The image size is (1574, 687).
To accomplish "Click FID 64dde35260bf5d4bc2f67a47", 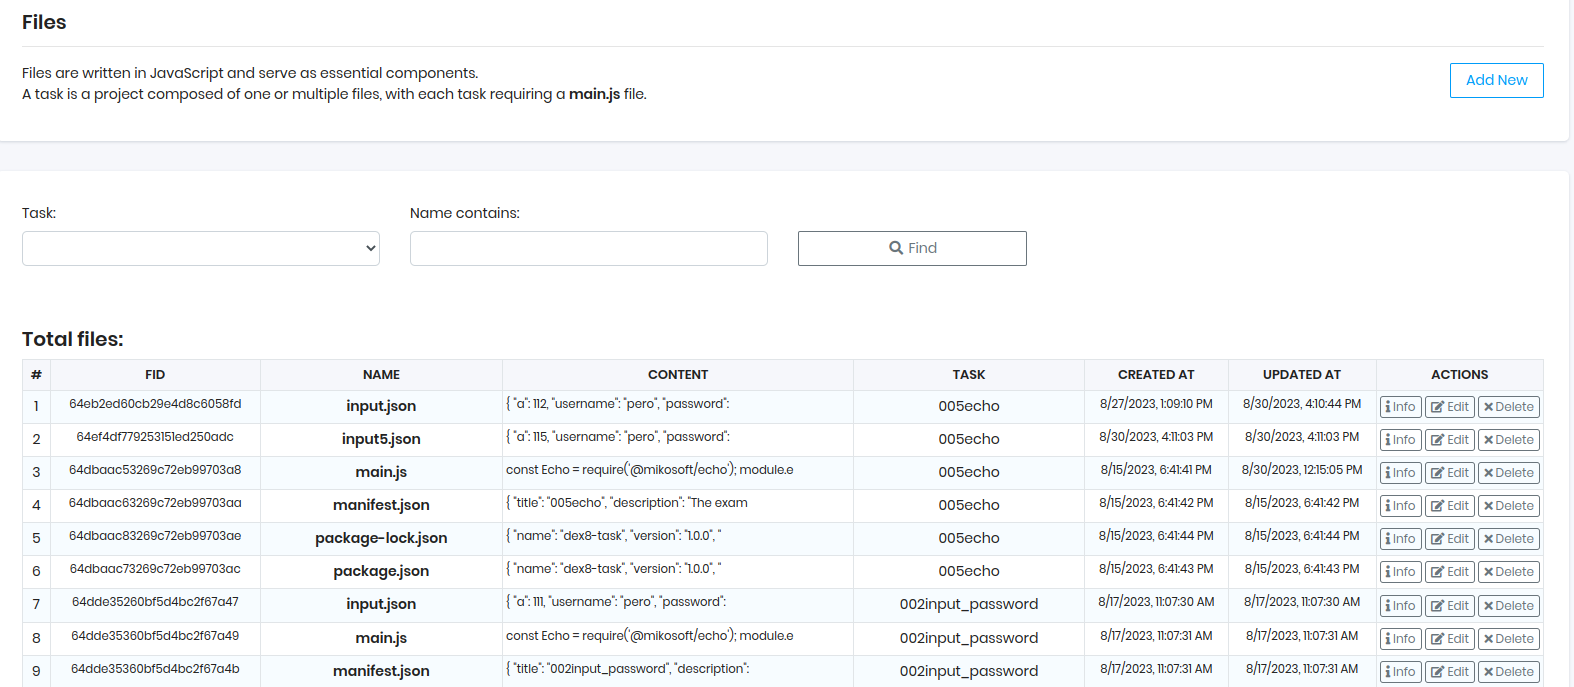I will (155, 602).
